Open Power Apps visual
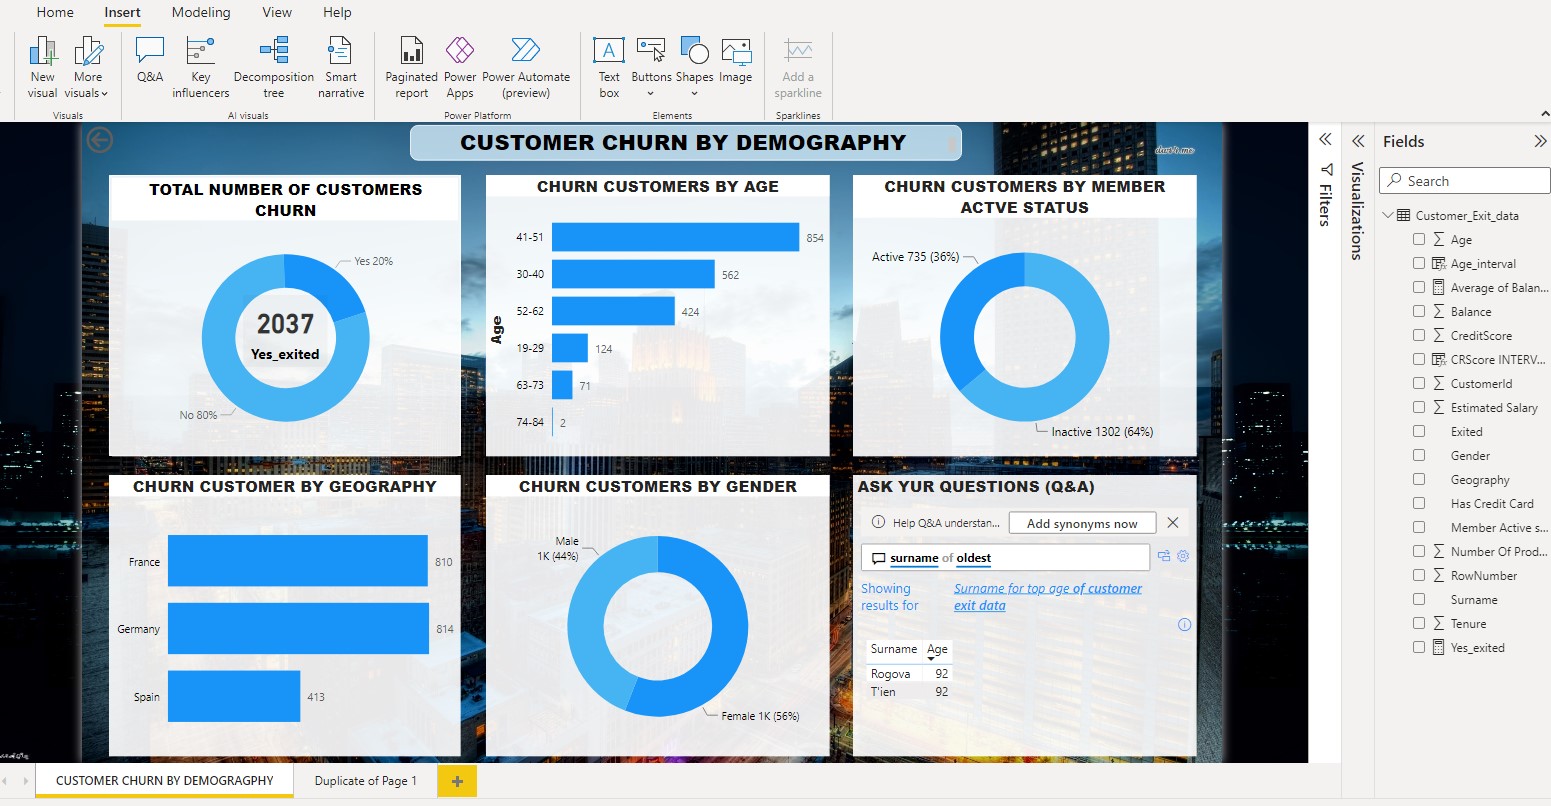The image size is (1551, 806). tap(459, 60)
